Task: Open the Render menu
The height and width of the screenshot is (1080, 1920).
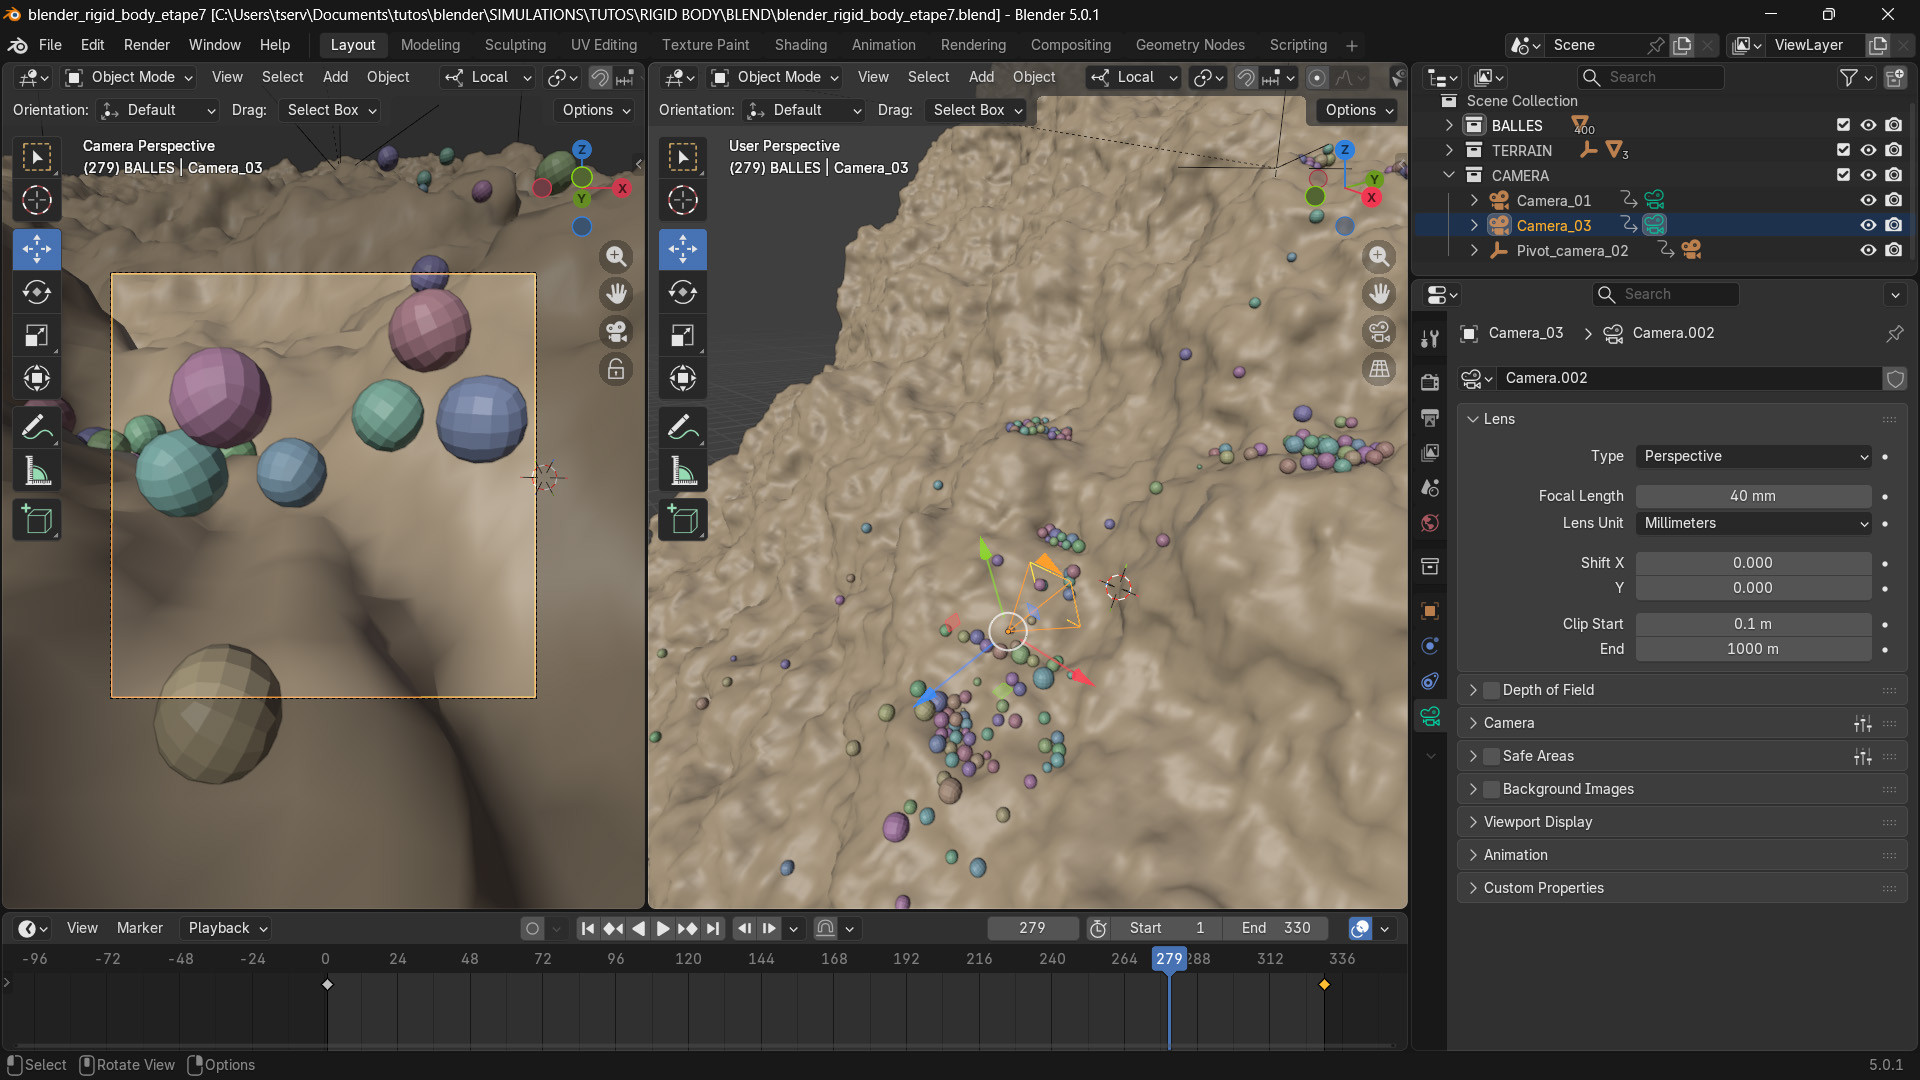Action: [146, 45]
